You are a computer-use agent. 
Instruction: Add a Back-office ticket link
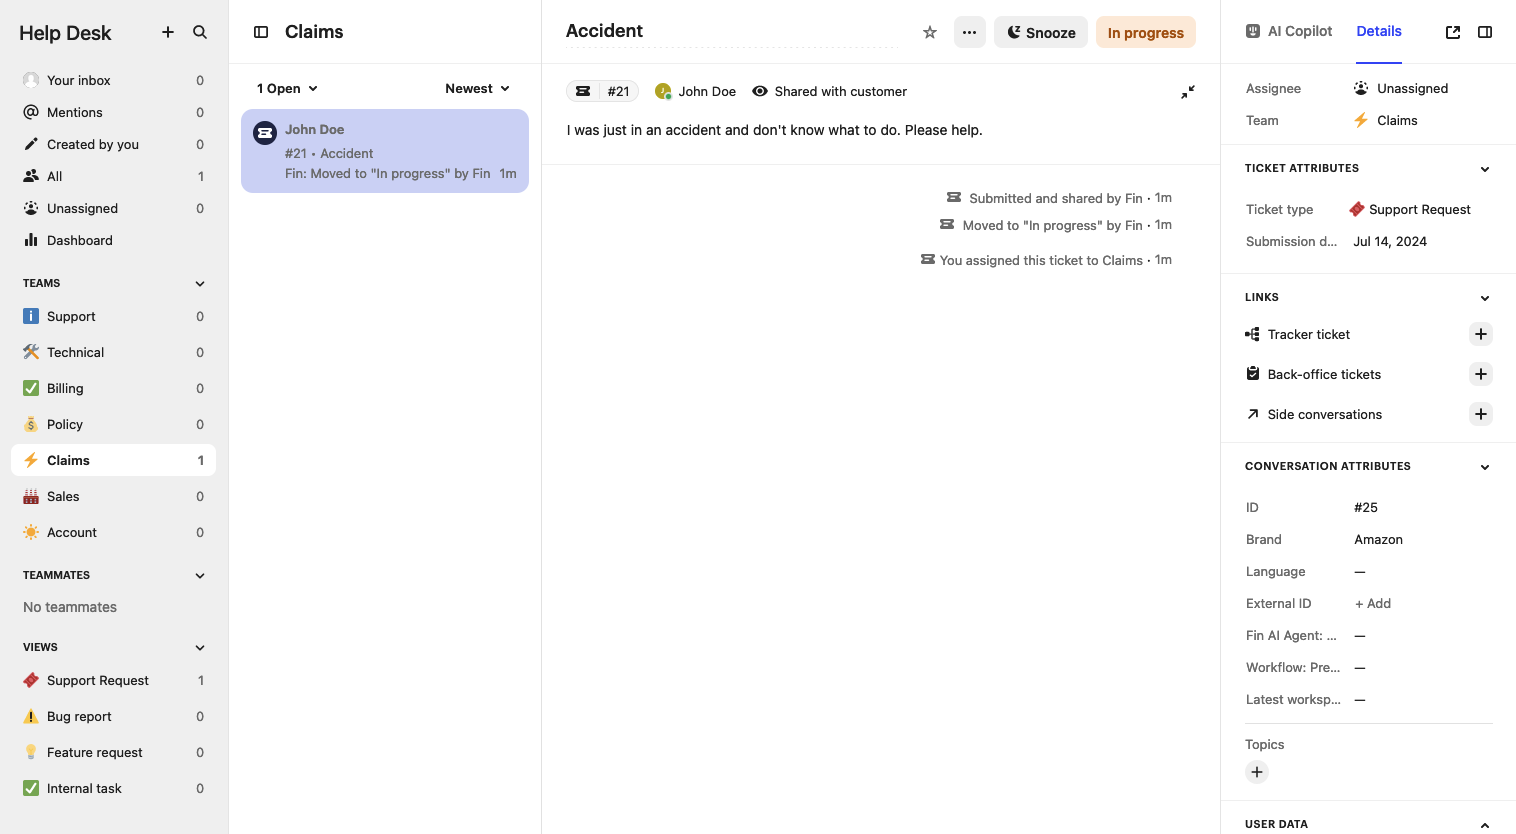pos(1481,374)
